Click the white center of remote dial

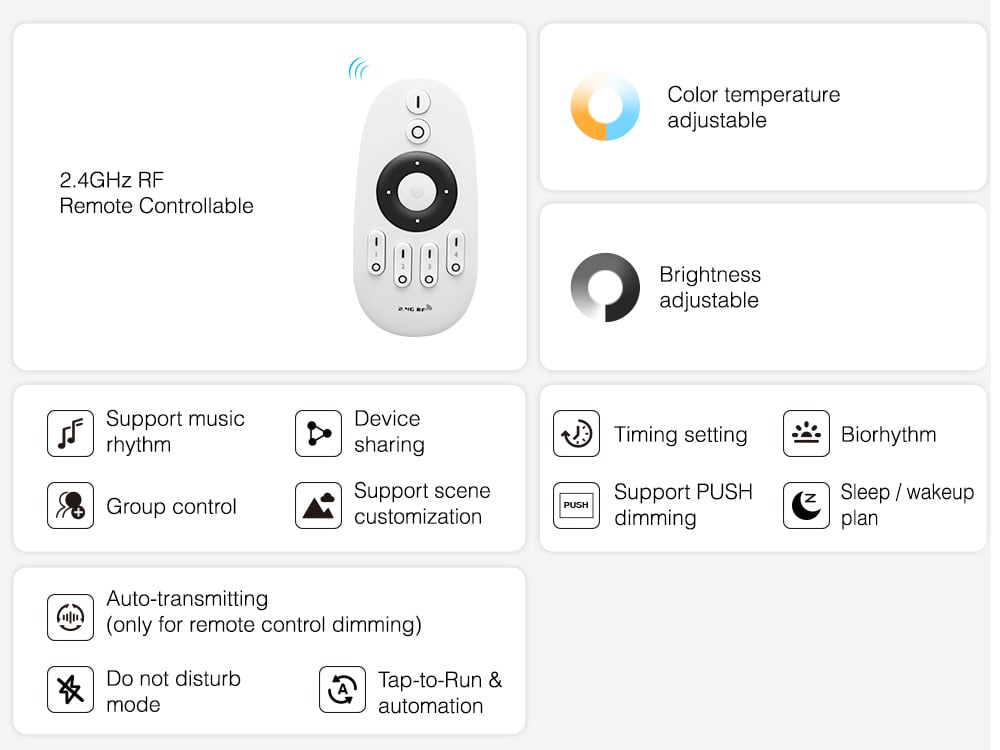coord(416,191)
